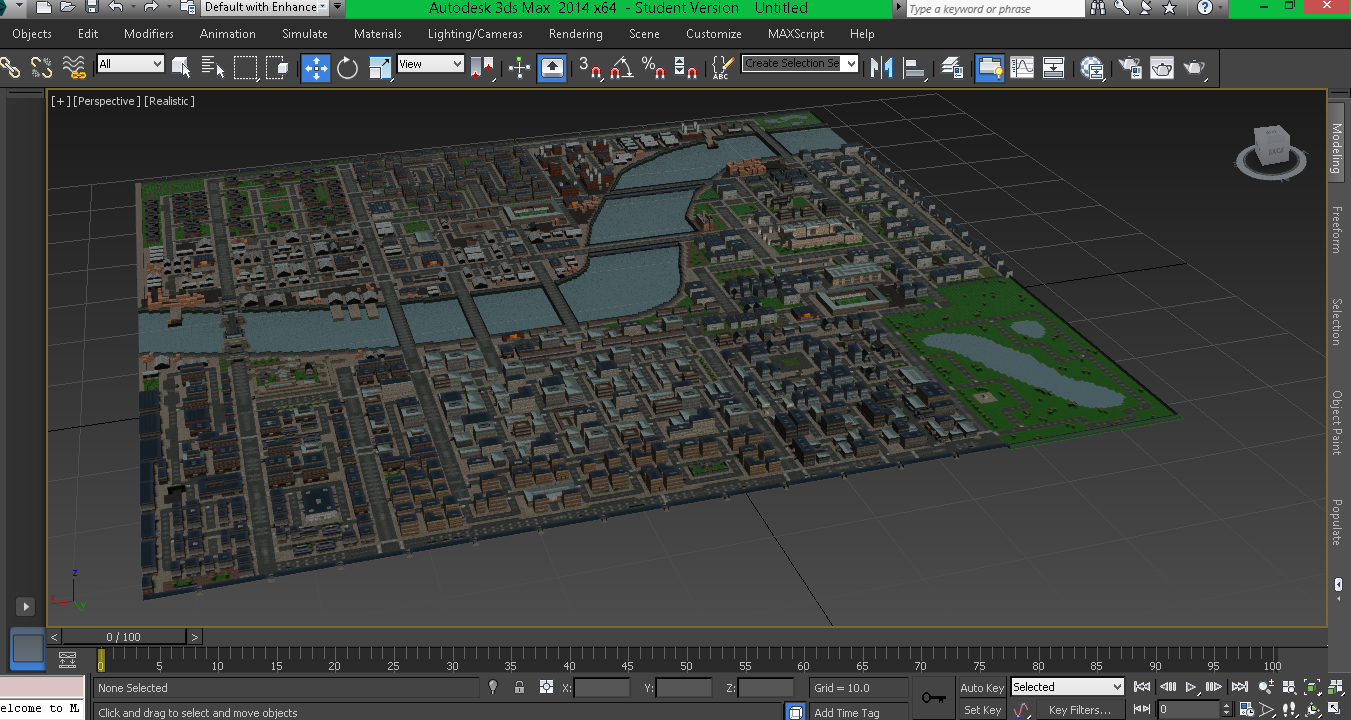Click the Mirror tool icon
Image resolution: width=1351 pixels, height=720 pixels.
pos(881,68)
